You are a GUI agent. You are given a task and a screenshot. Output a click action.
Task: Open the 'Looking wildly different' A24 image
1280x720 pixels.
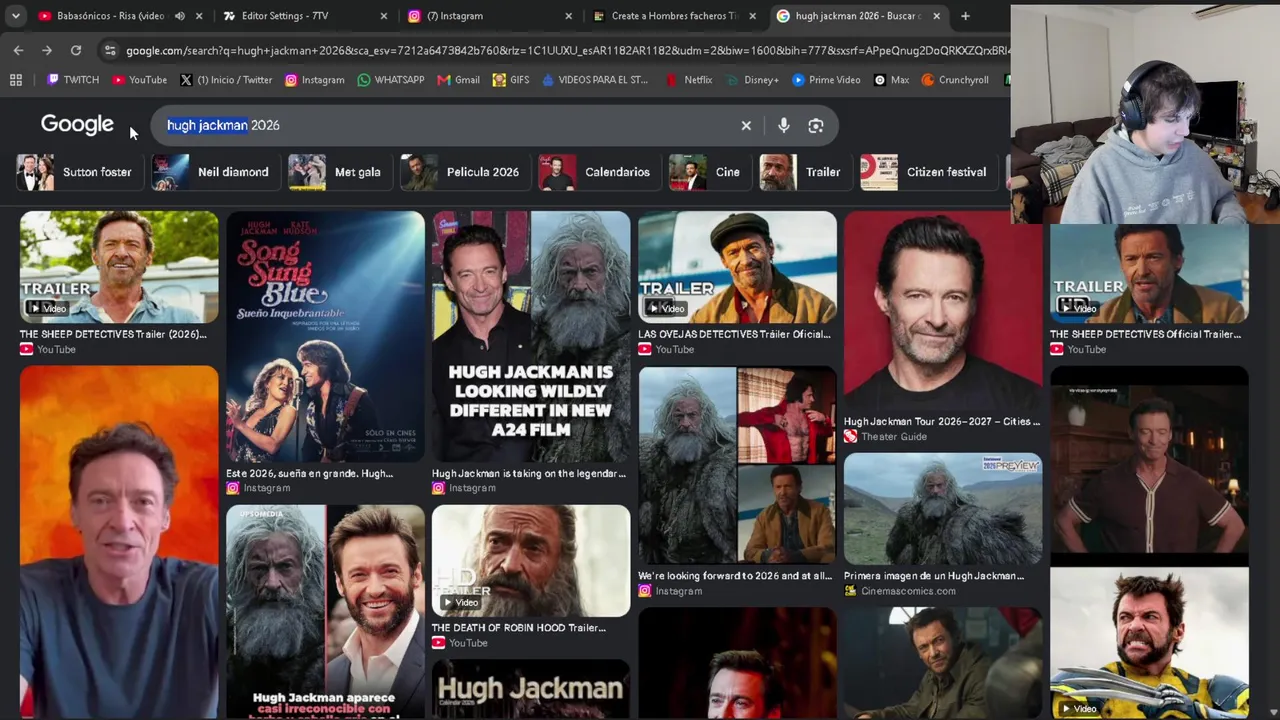(x=531, y=337)
